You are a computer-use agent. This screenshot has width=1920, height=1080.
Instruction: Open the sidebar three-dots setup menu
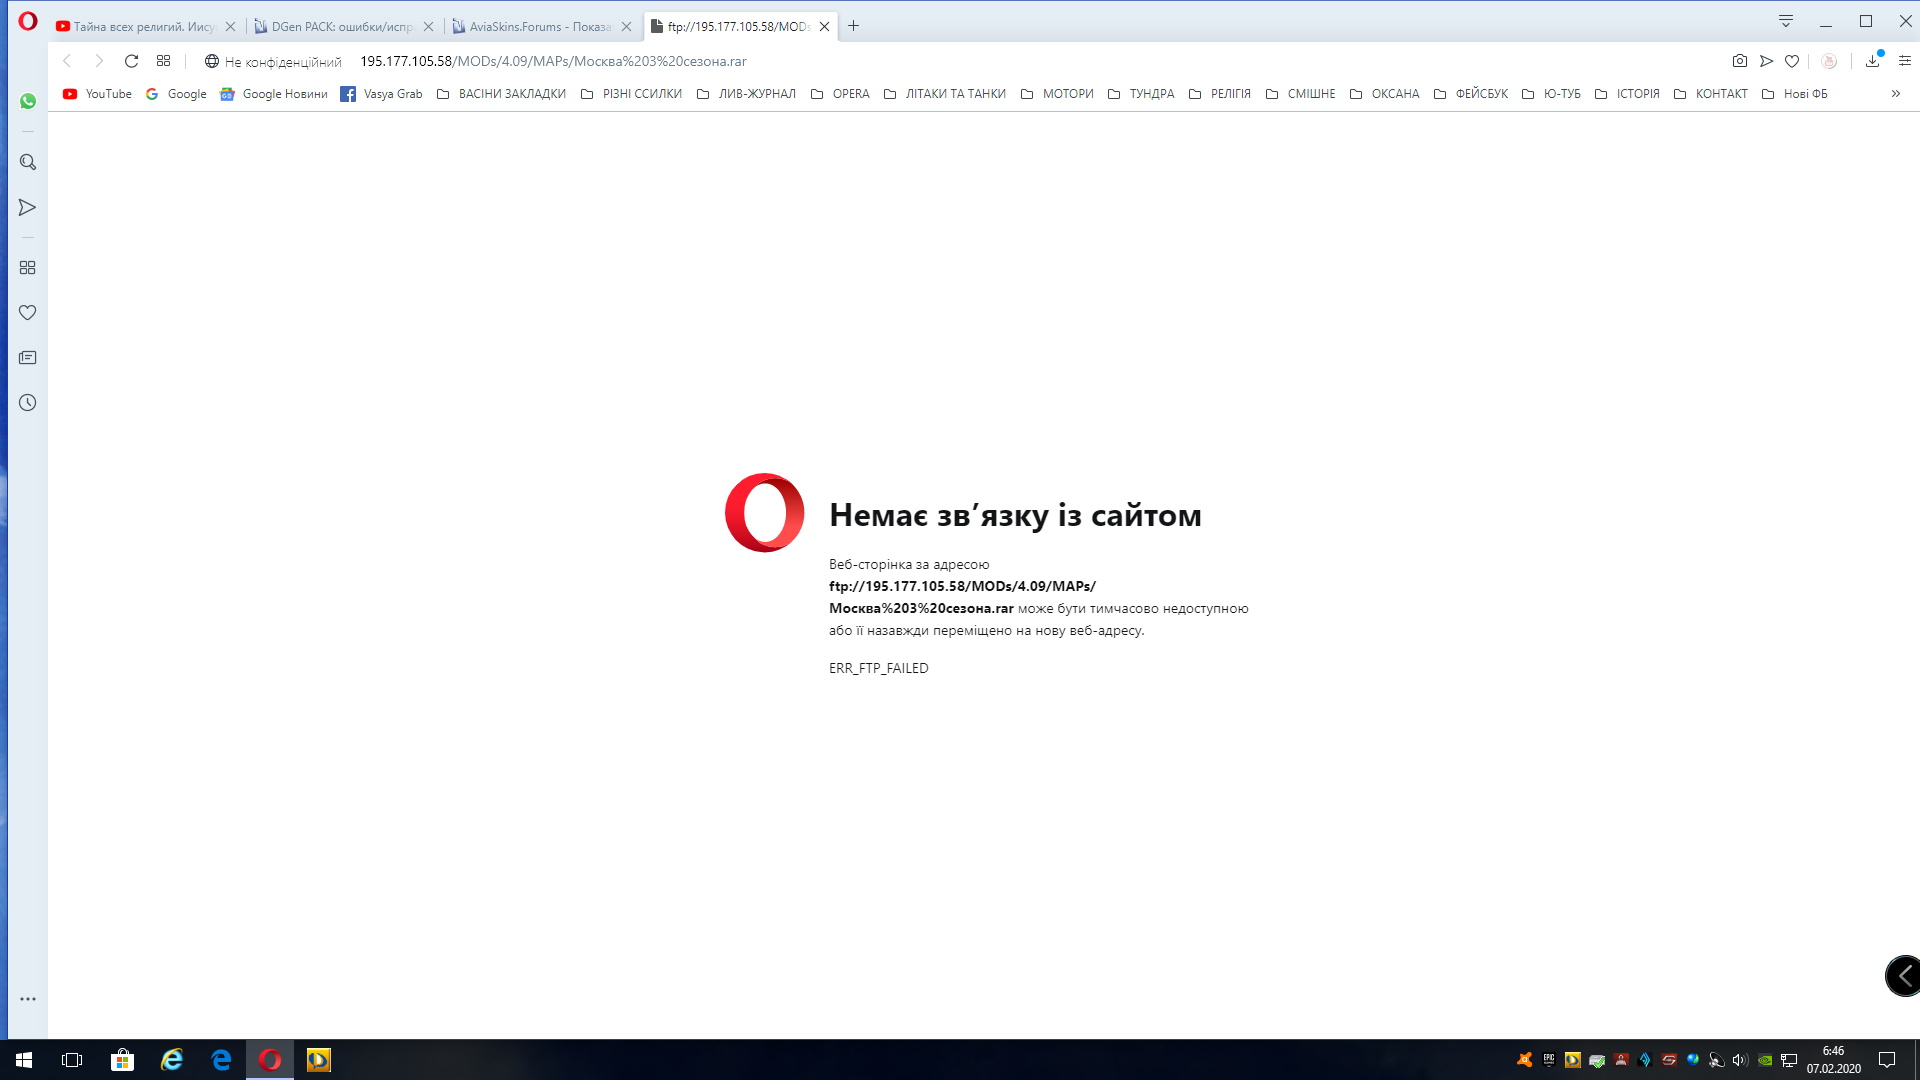pyautogui.click(x=28, y=999)
